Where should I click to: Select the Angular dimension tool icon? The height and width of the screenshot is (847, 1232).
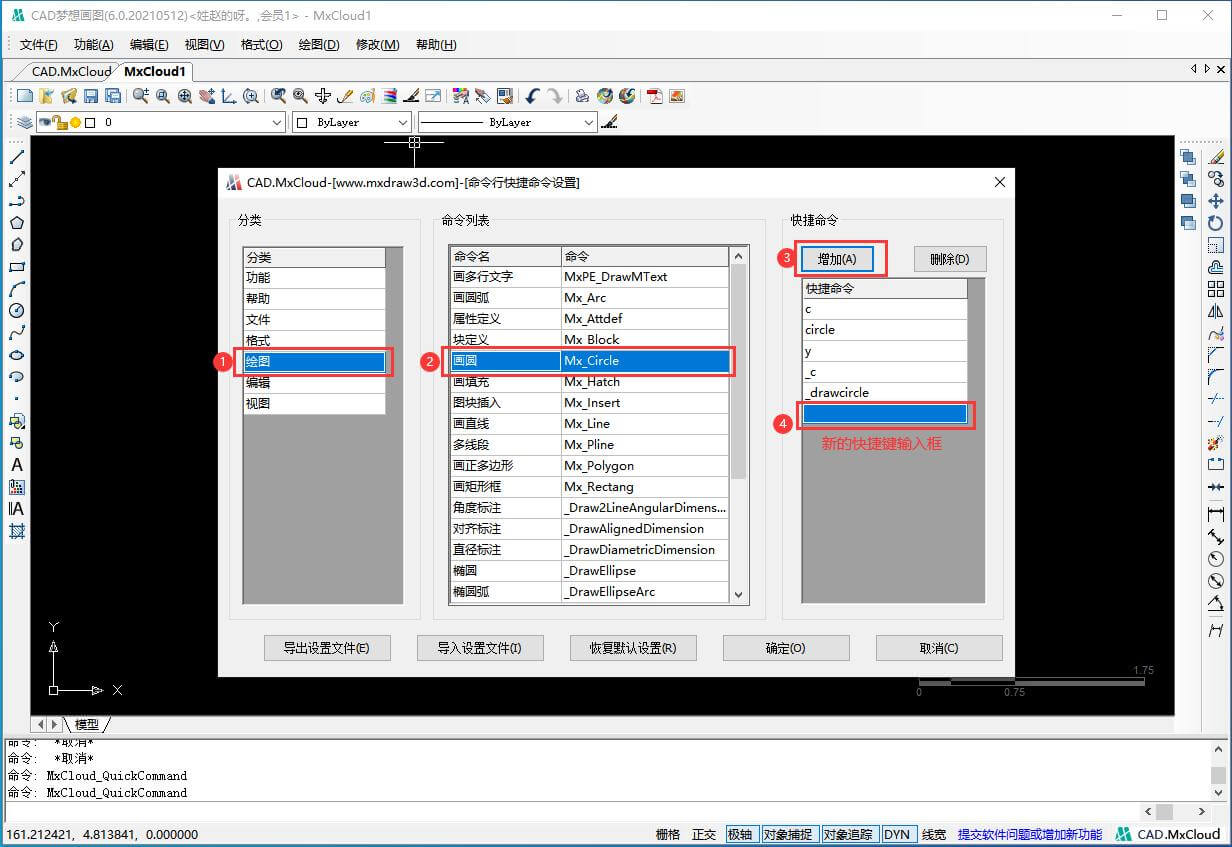[1216, 603]
